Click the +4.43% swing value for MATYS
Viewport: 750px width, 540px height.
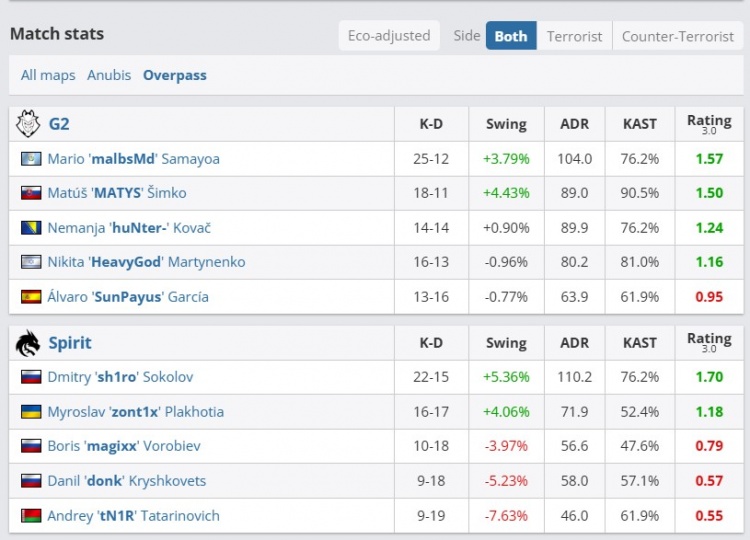pos(506,193)
